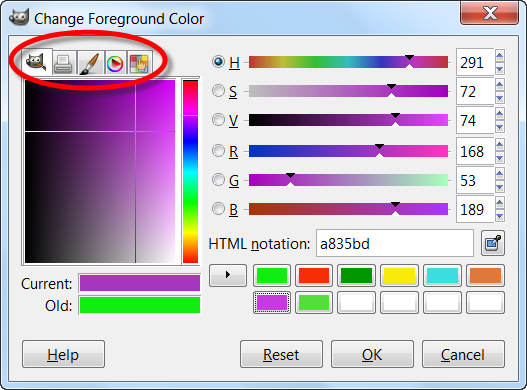The height and width of the screenshot is (390, 527).
Task: Click the Current purple color preview
Action: [140, 283]
